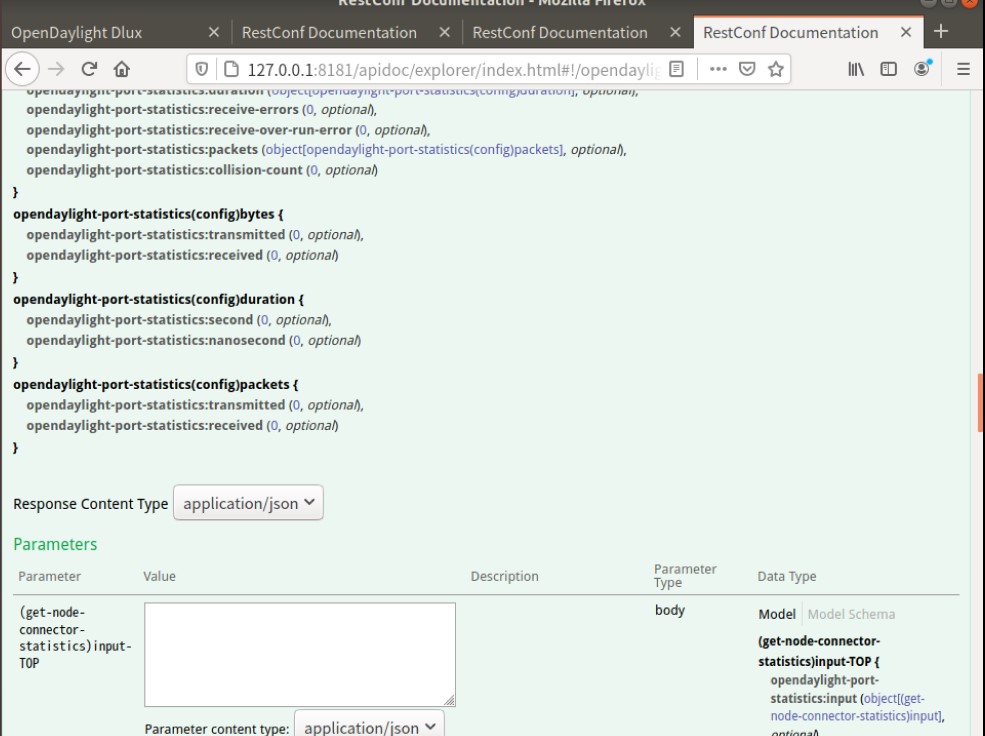Open Response Content Type dropdown
The height and width of the screenshot is (736, 985).
[x=248, y=502]
